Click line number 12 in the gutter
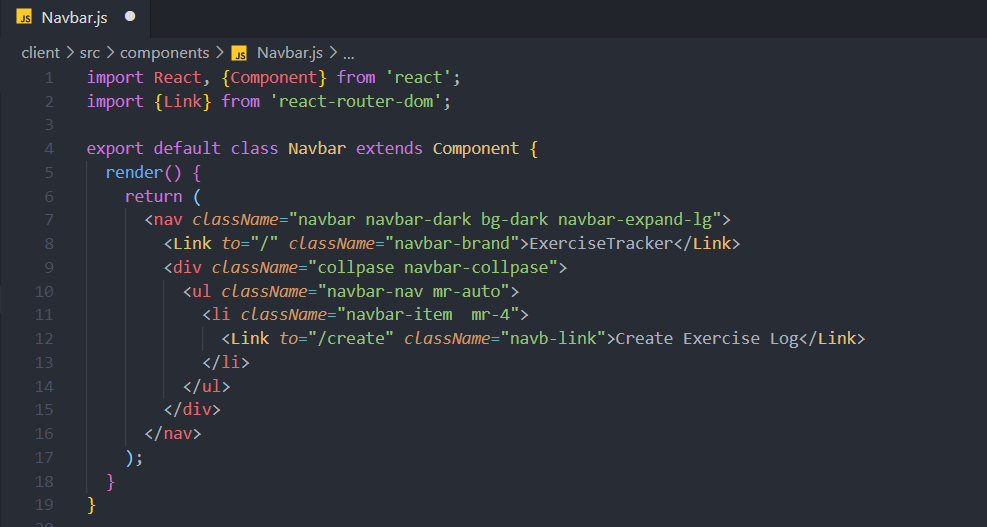This screenshot has height=527, width=987. click(x=44, y=338)
